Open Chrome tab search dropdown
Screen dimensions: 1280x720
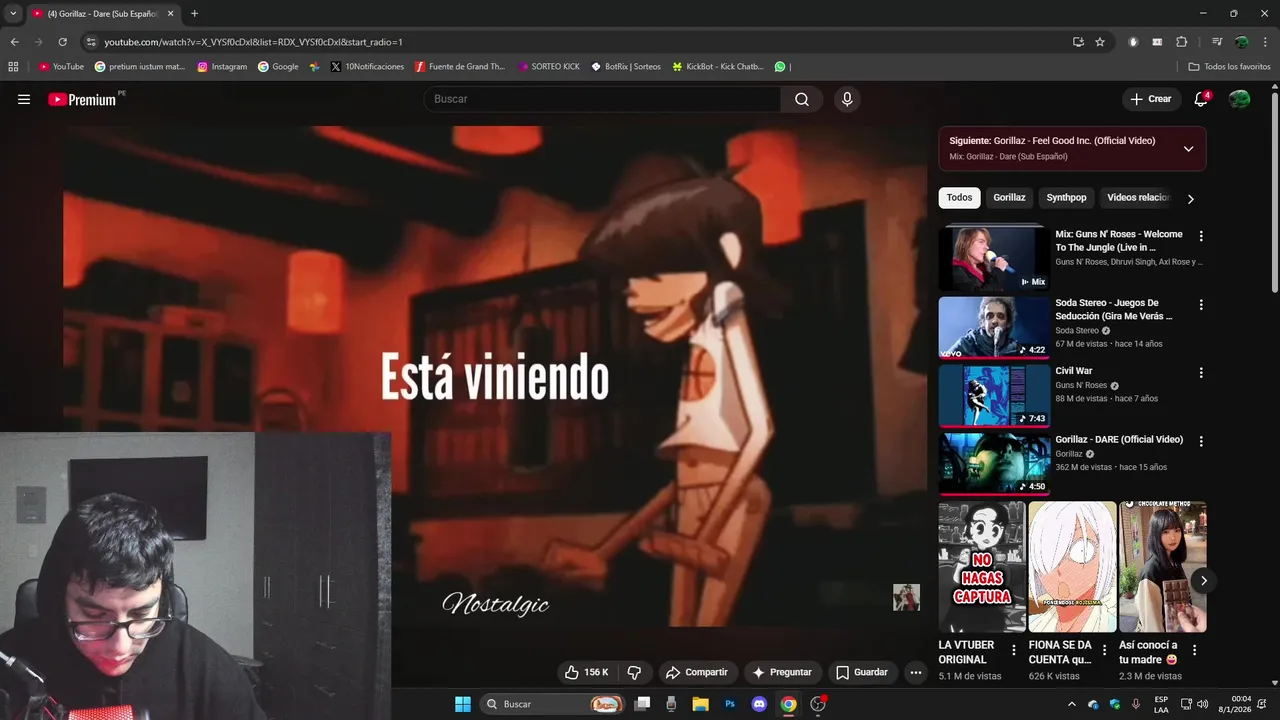13,13
